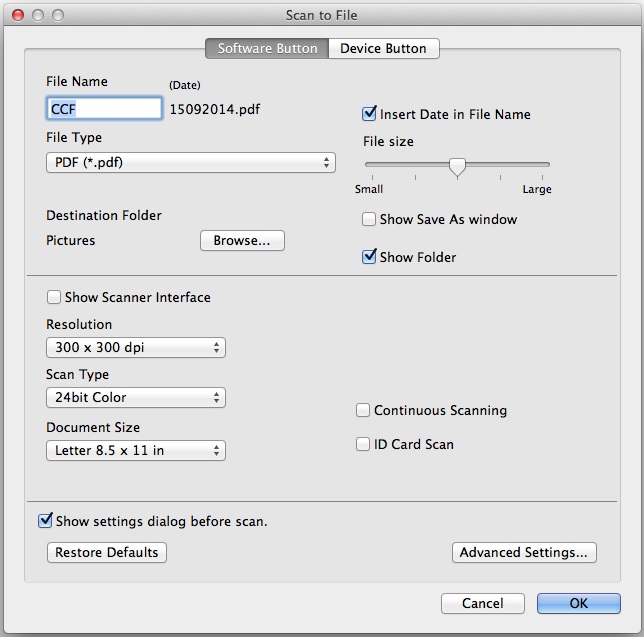
Task: Switch to the Device Button tab
Action: 383,48
